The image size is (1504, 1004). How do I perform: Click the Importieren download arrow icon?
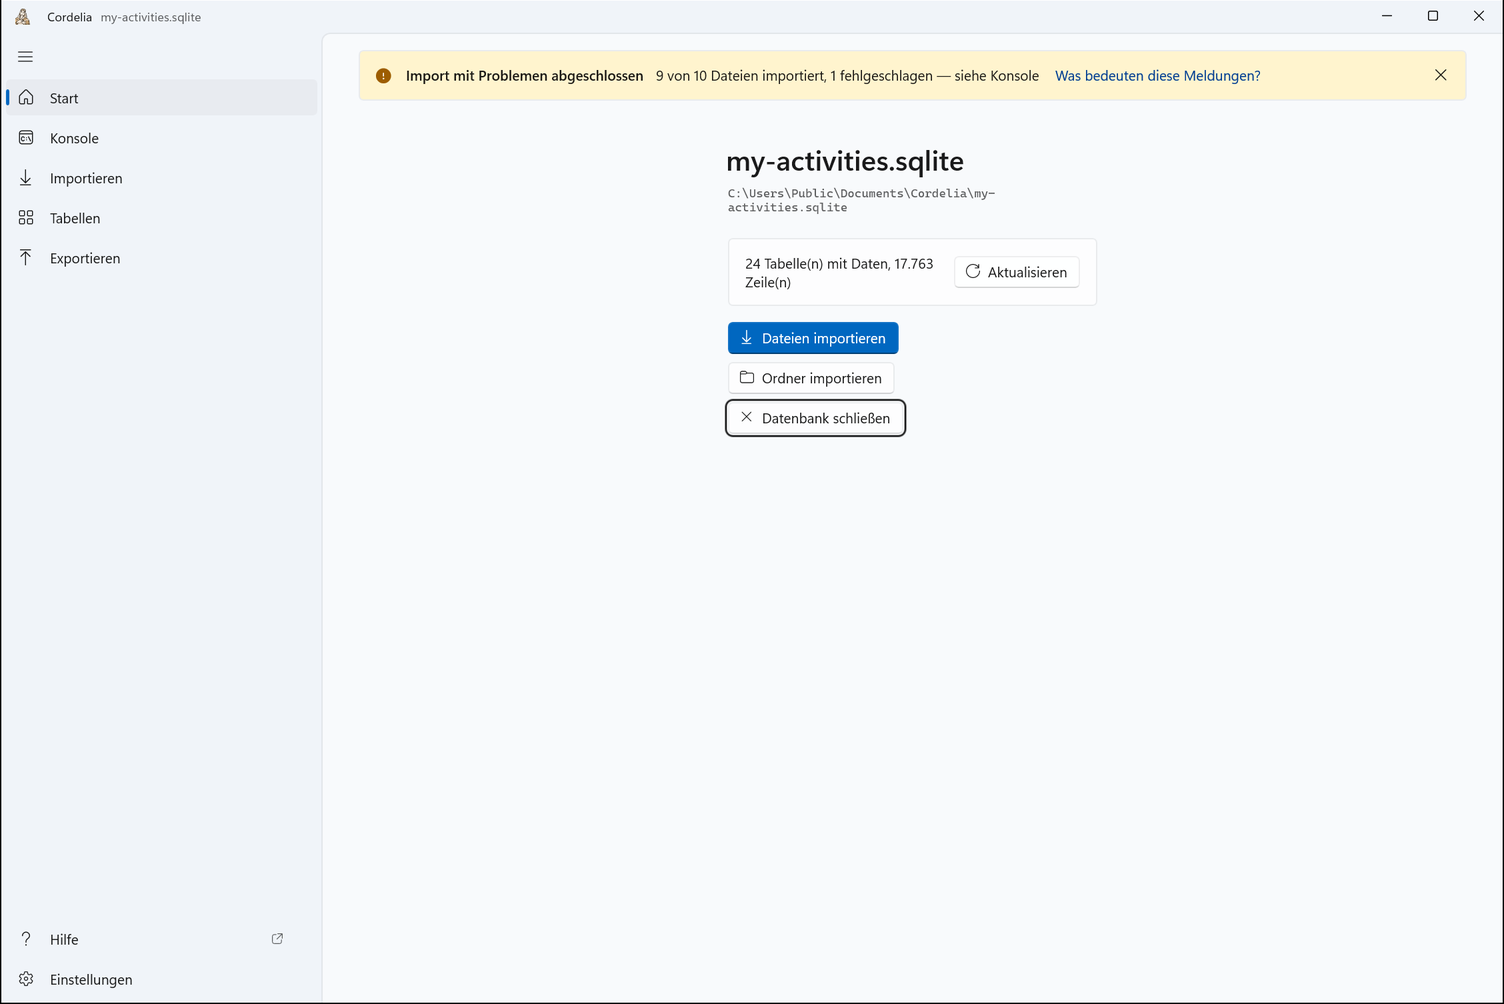point(26,177)
